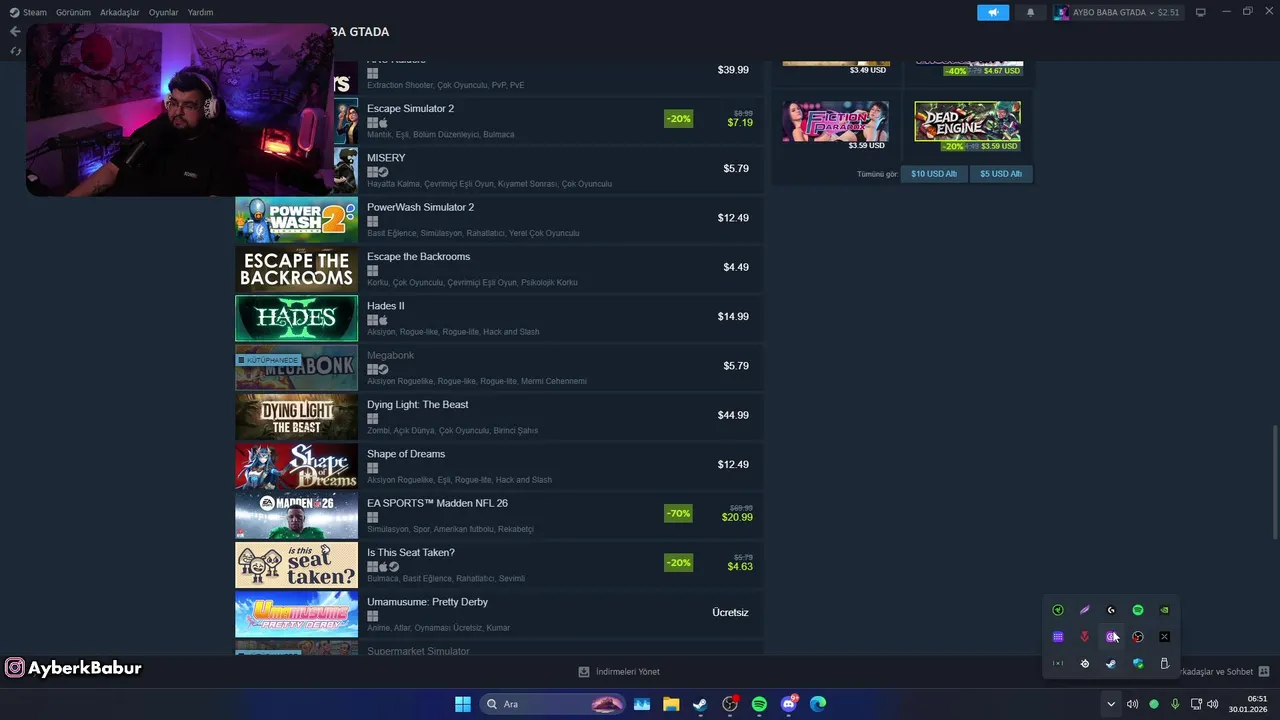Open the network display tray icon

click(x=1196, y=704)
